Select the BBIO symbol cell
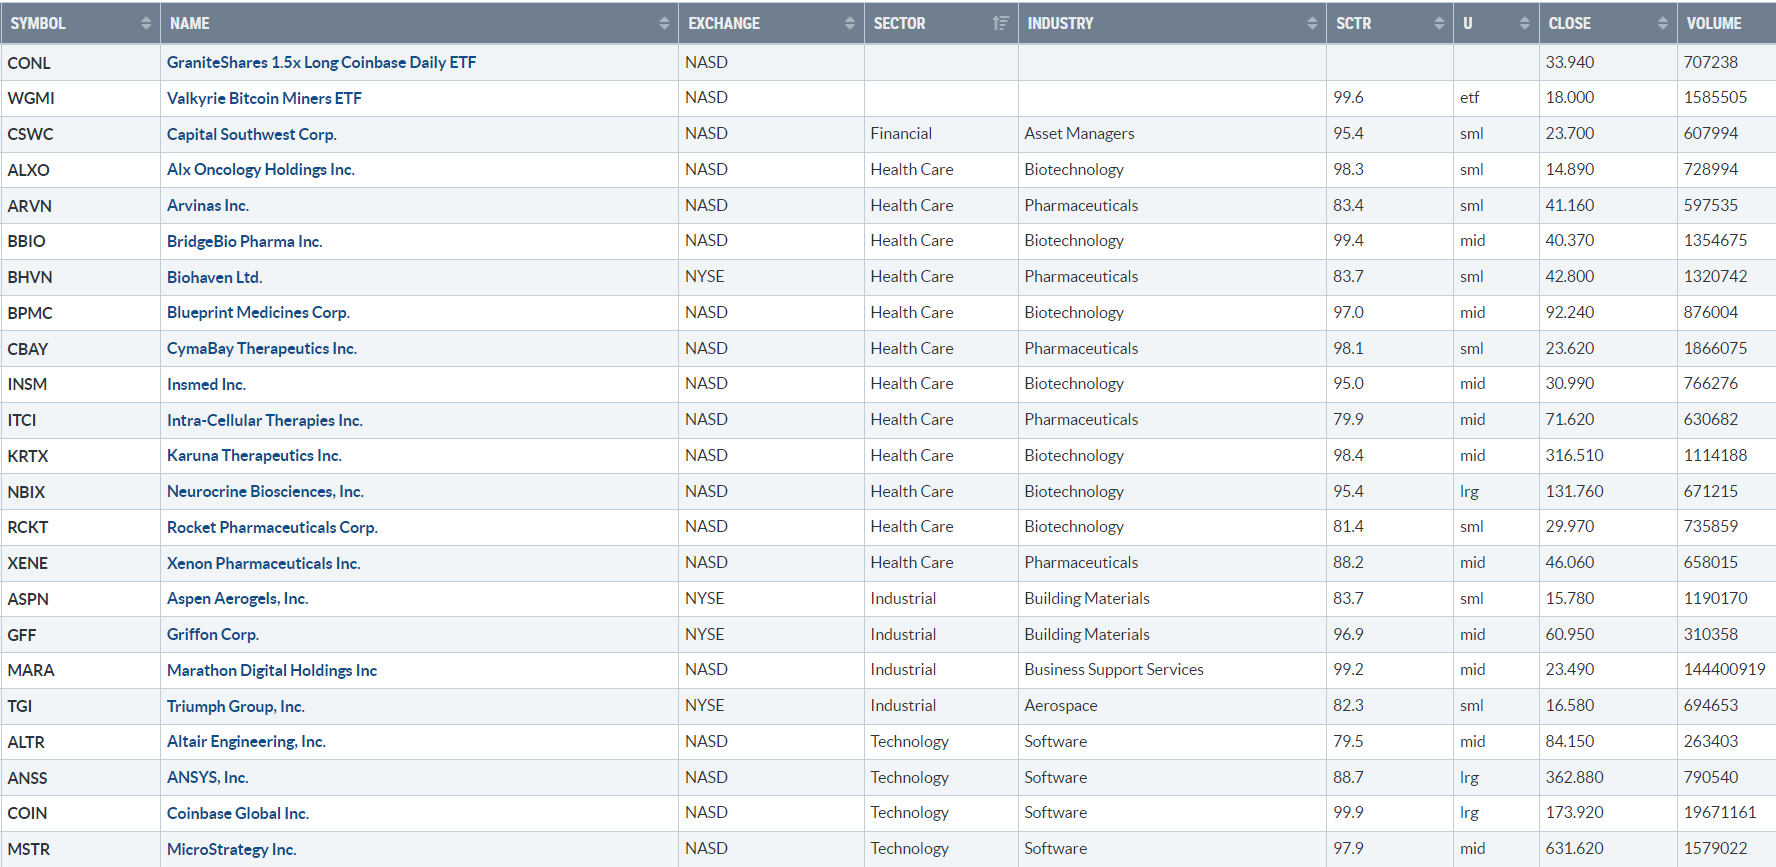The image size is (1776, 867). (27, 241)
